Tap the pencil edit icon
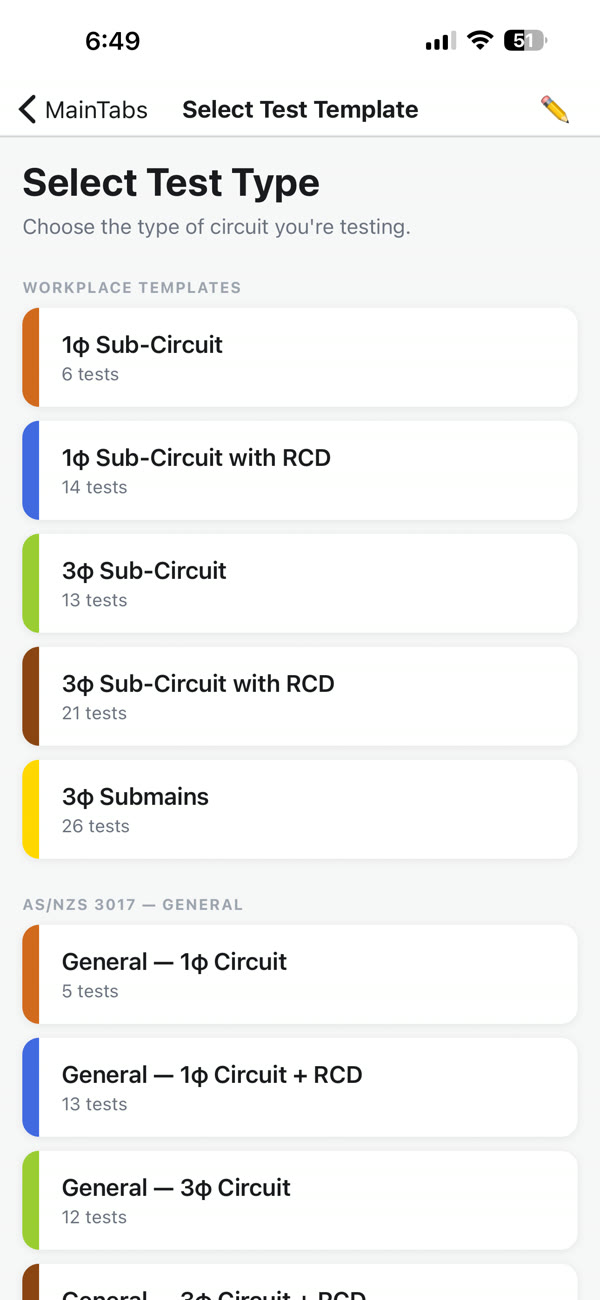This screenshot has width=600, height=1300. [x=555, y=110]
